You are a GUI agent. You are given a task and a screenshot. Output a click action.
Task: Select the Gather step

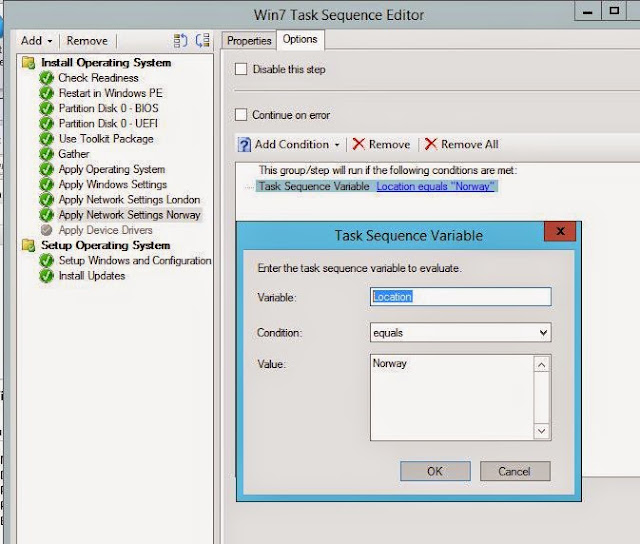click(x=74, y=154)
